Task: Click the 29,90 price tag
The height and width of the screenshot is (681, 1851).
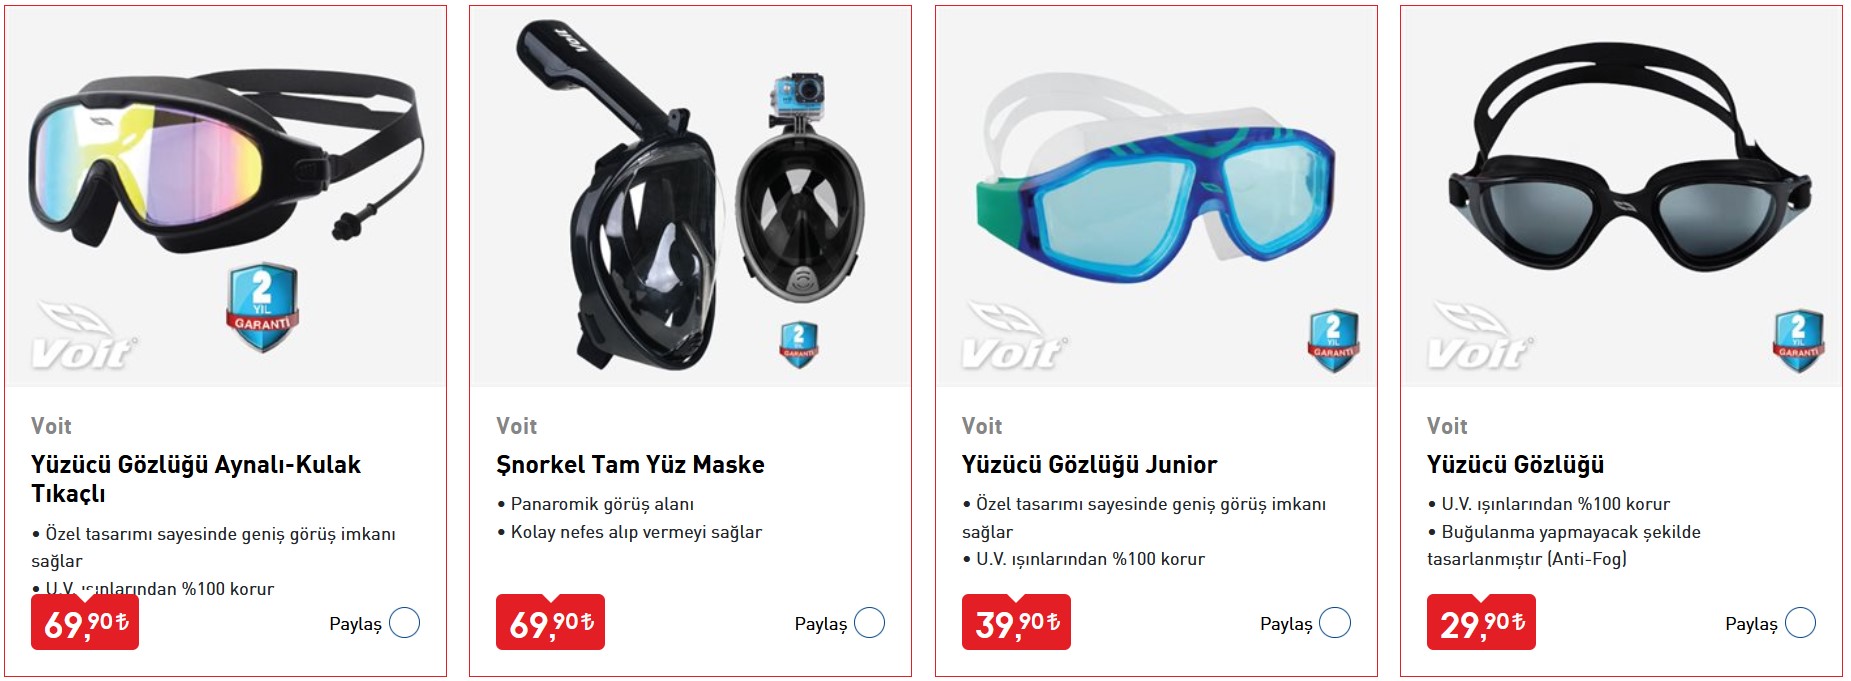Action: (1481, 622)
